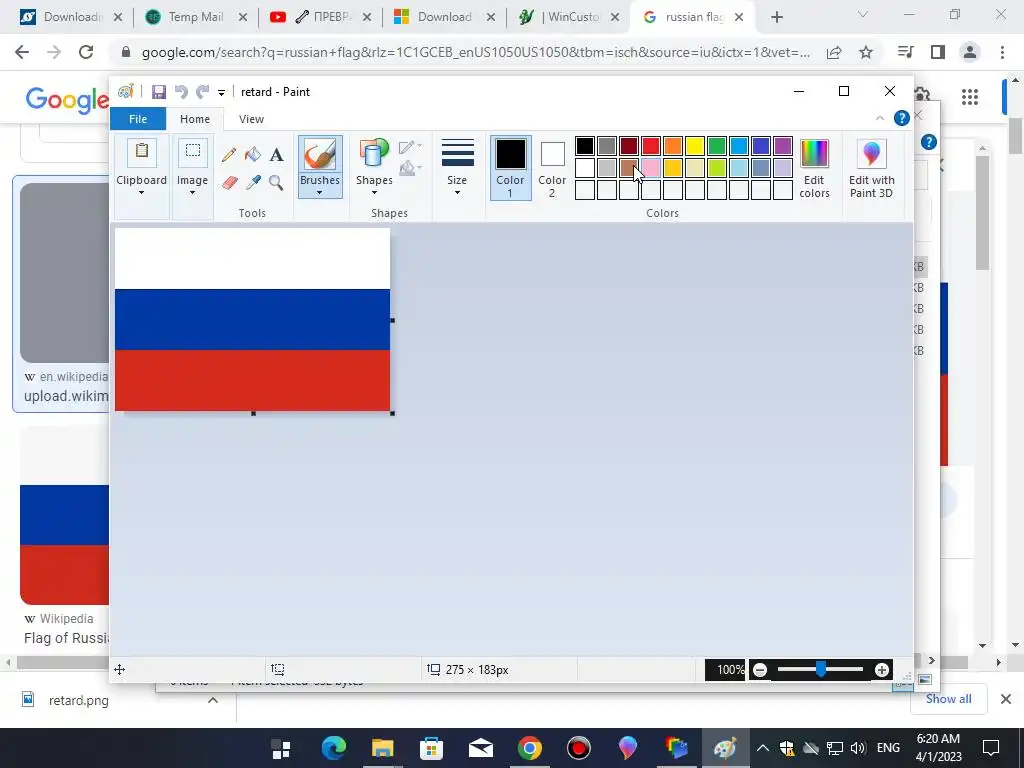Open the Chrome profile avatar button
Viewport: 1024px width, 768px height.
click(970, 52)
